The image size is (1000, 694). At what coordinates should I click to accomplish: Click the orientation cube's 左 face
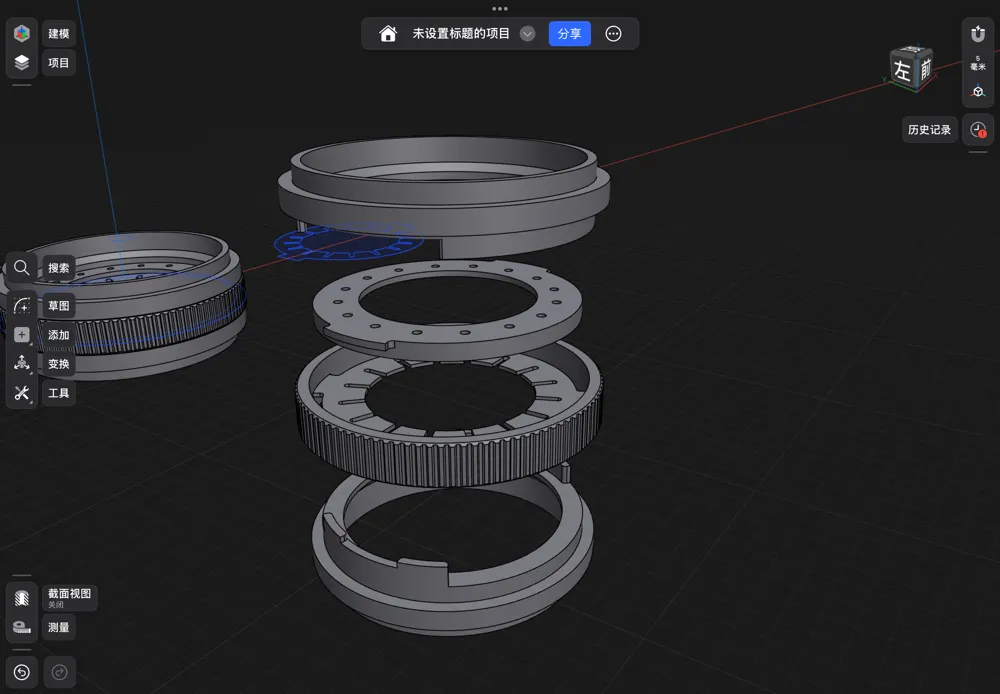pos(902,70)
